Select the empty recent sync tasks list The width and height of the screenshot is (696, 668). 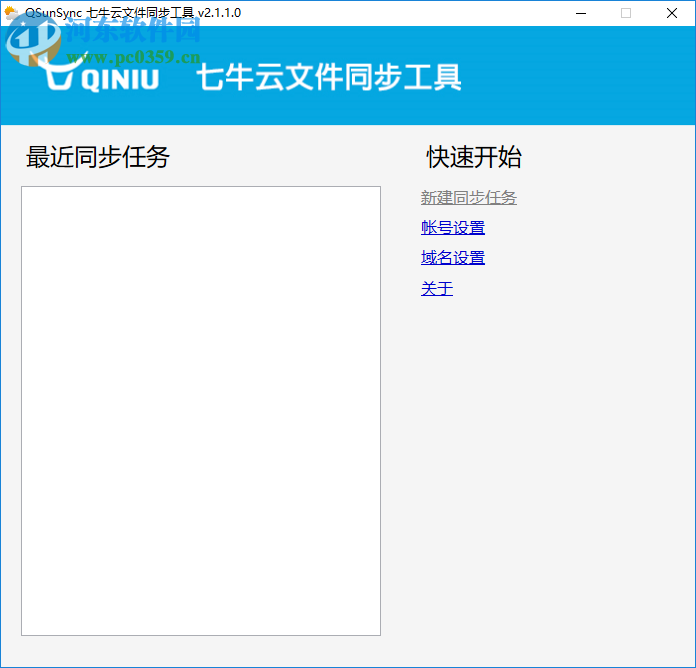[201, 411]
